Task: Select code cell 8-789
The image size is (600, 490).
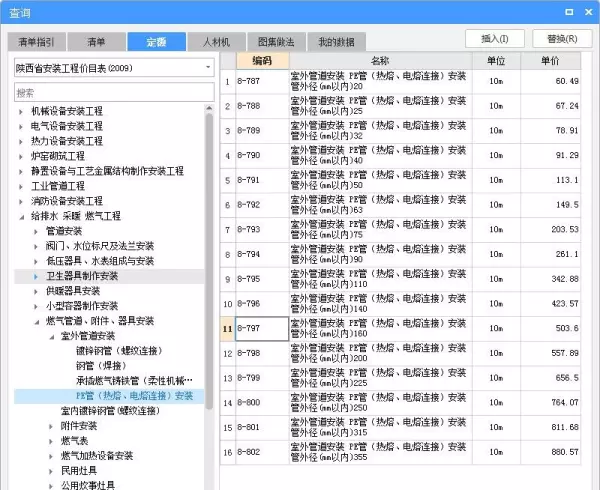Action: (262, 131)
